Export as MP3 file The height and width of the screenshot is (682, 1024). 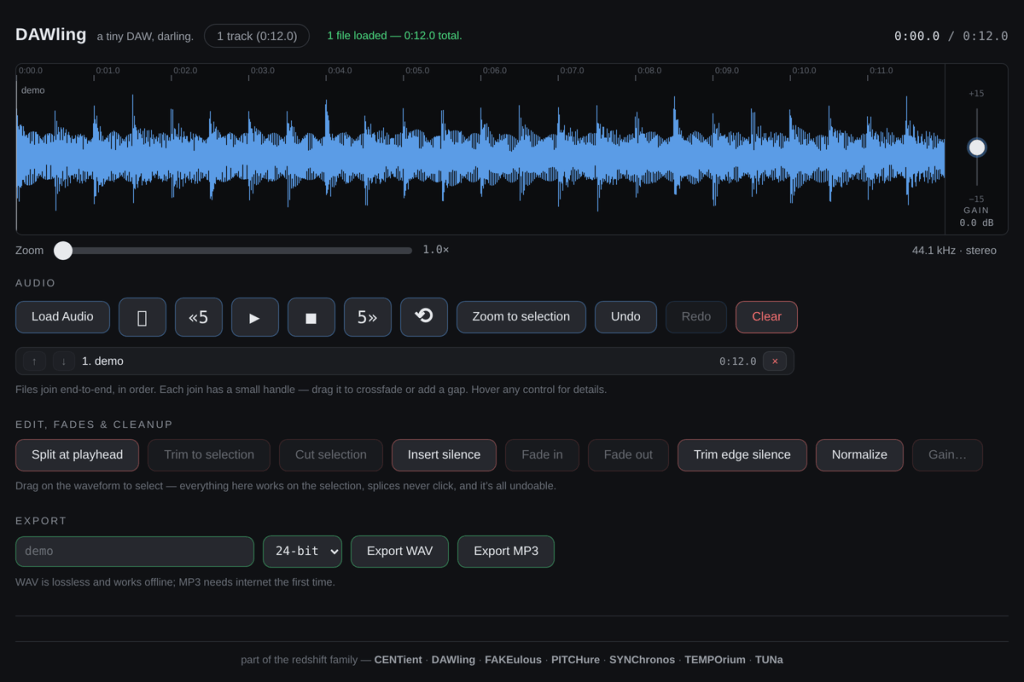click(x=506, y=551)
